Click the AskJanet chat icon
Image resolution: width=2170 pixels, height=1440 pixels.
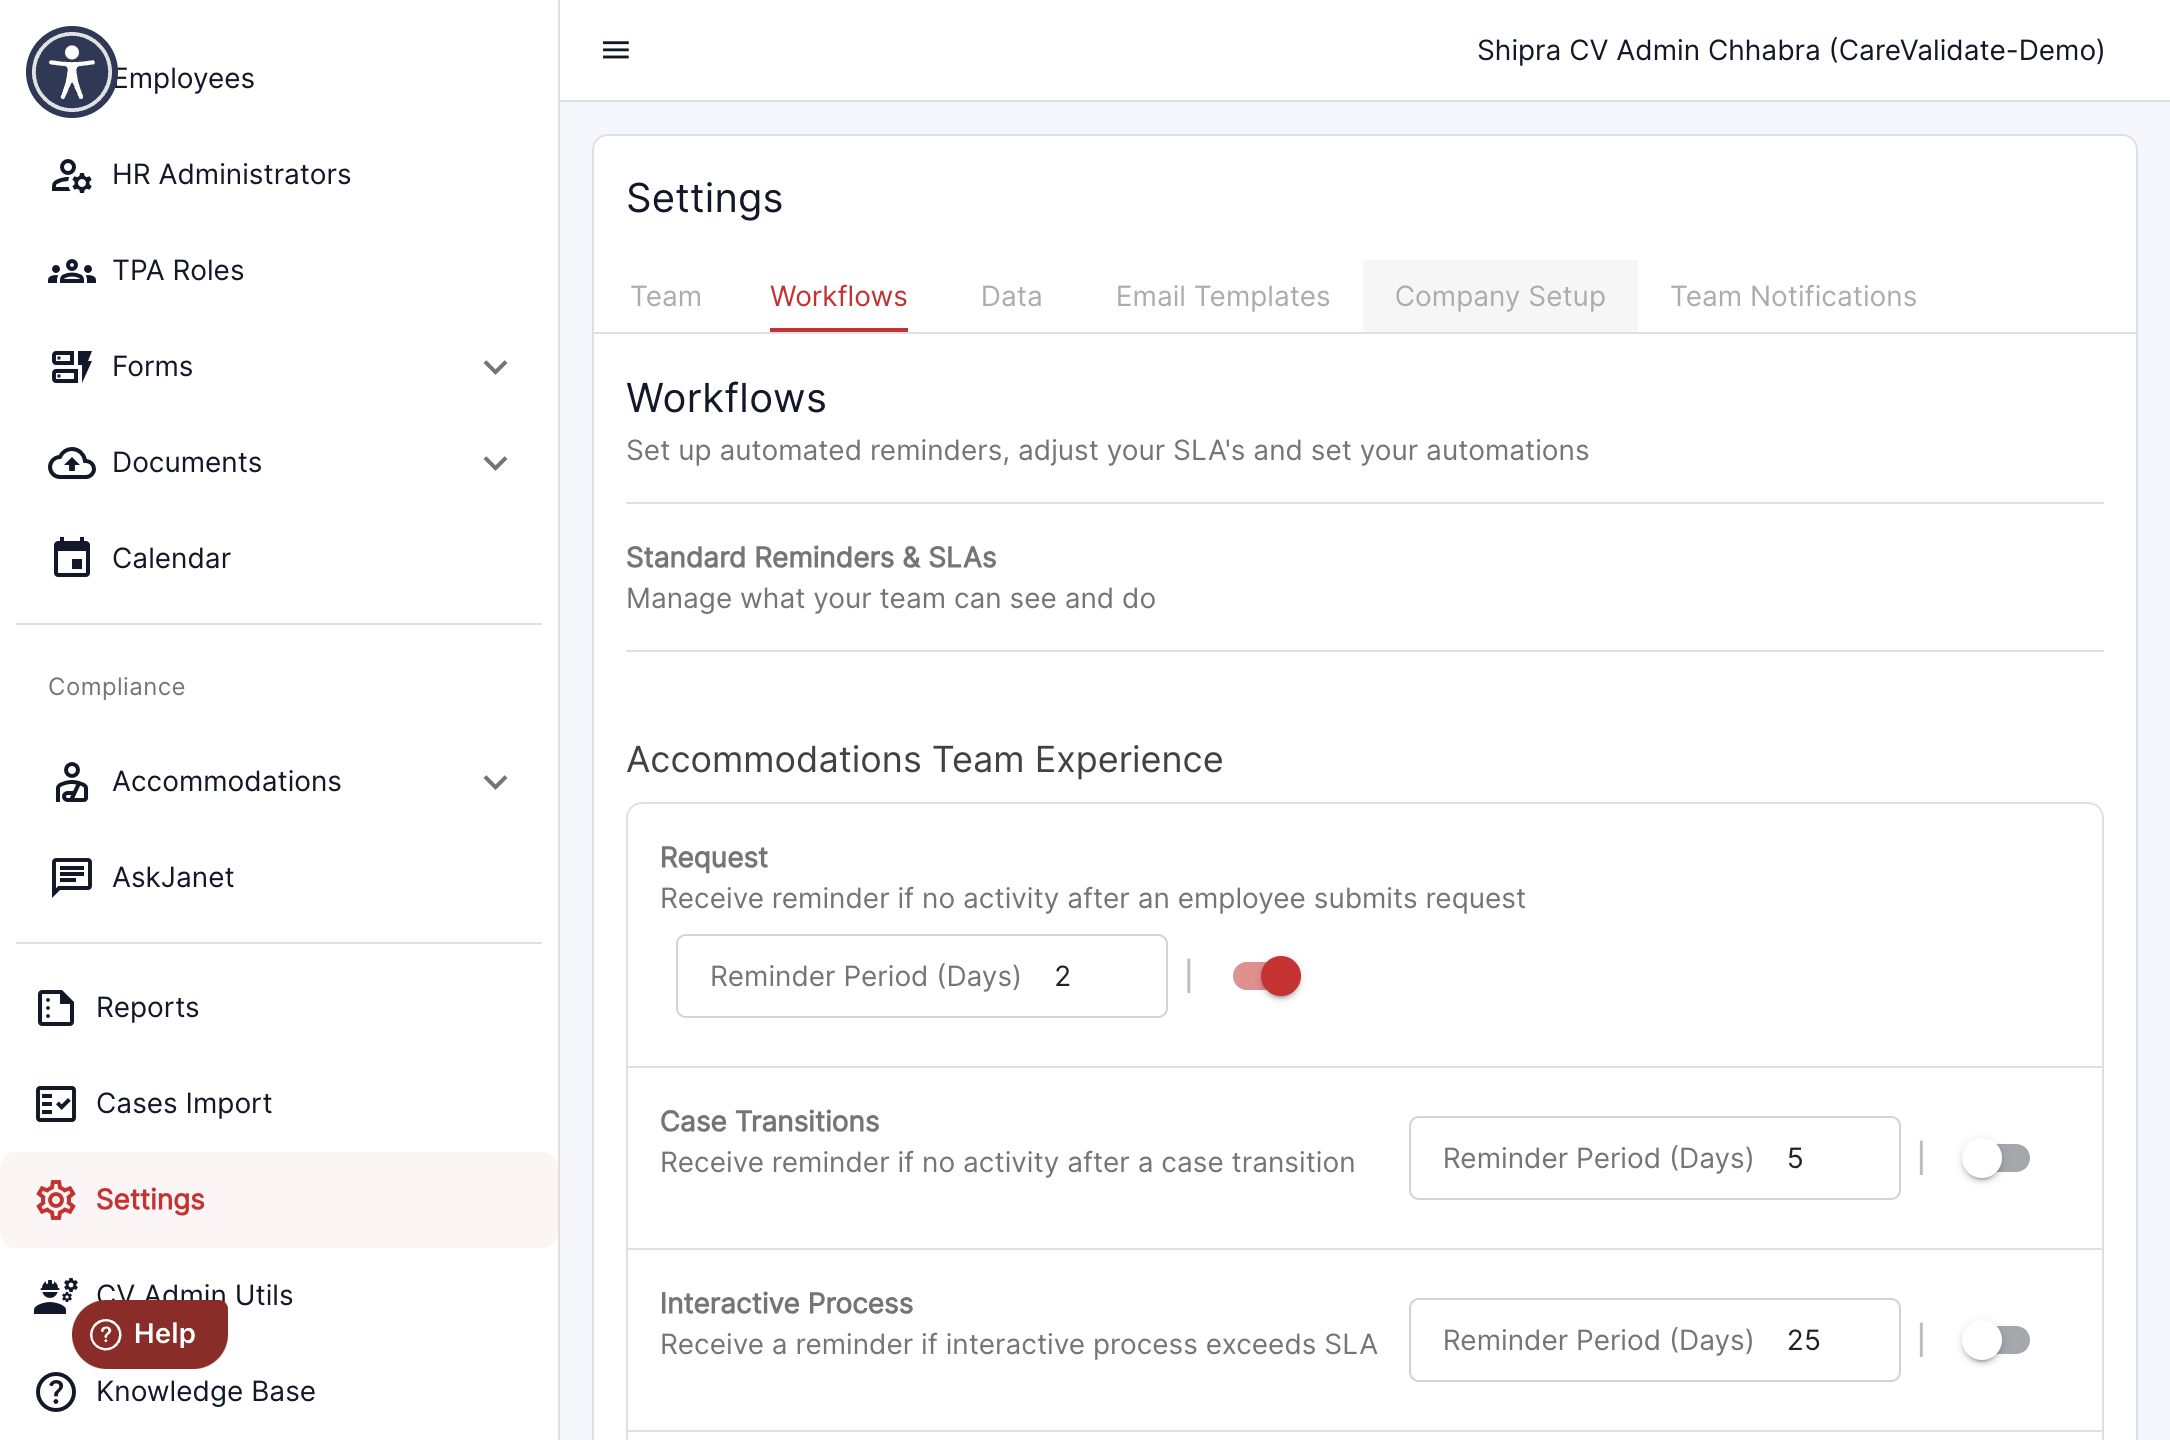(x=71, y=878)
